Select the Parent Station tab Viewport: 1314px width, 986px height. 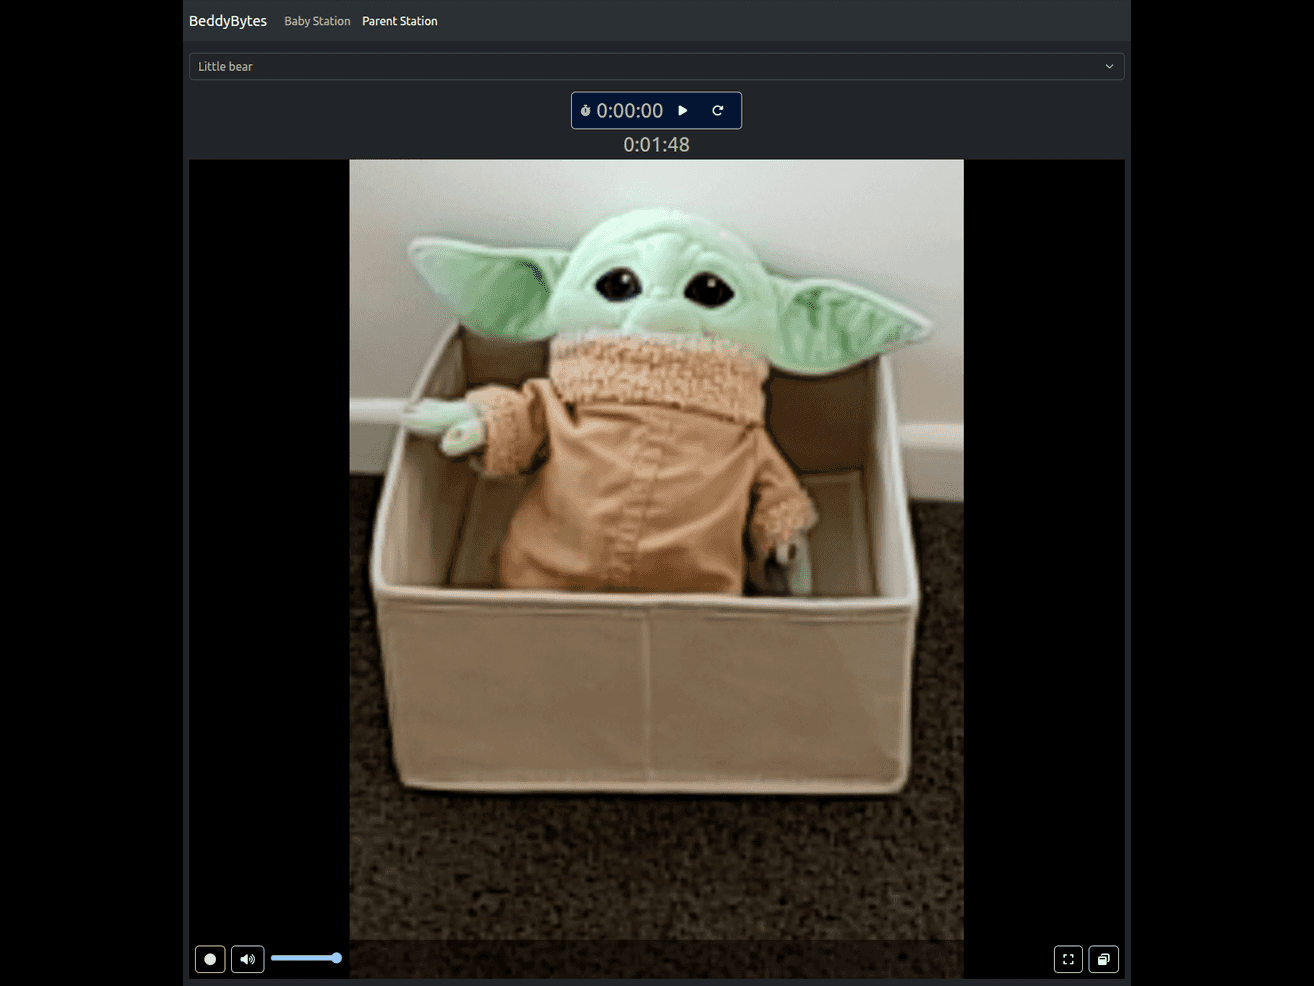(399, 20)
